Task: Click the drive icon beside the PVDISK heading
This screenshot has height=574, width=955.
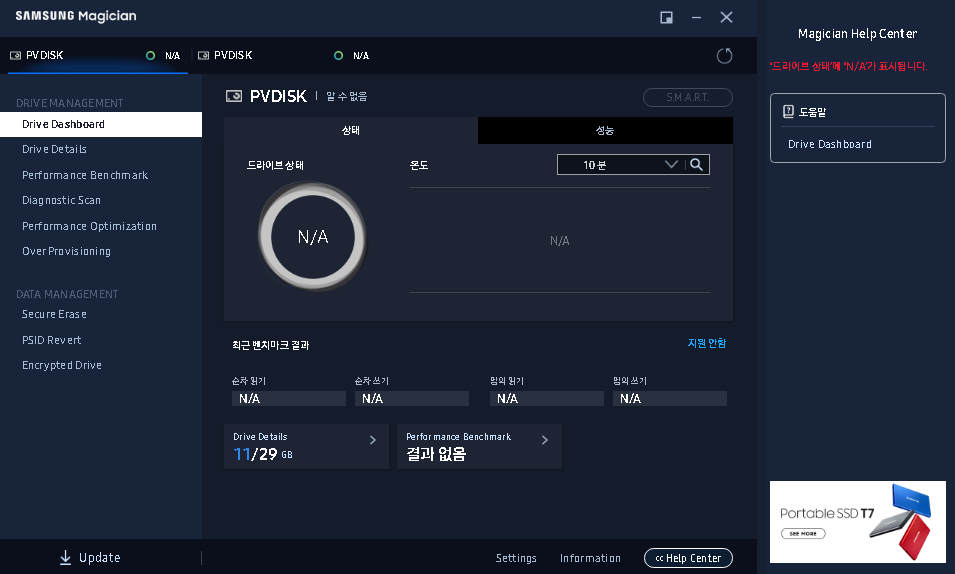Action: [x=234, y=96]
